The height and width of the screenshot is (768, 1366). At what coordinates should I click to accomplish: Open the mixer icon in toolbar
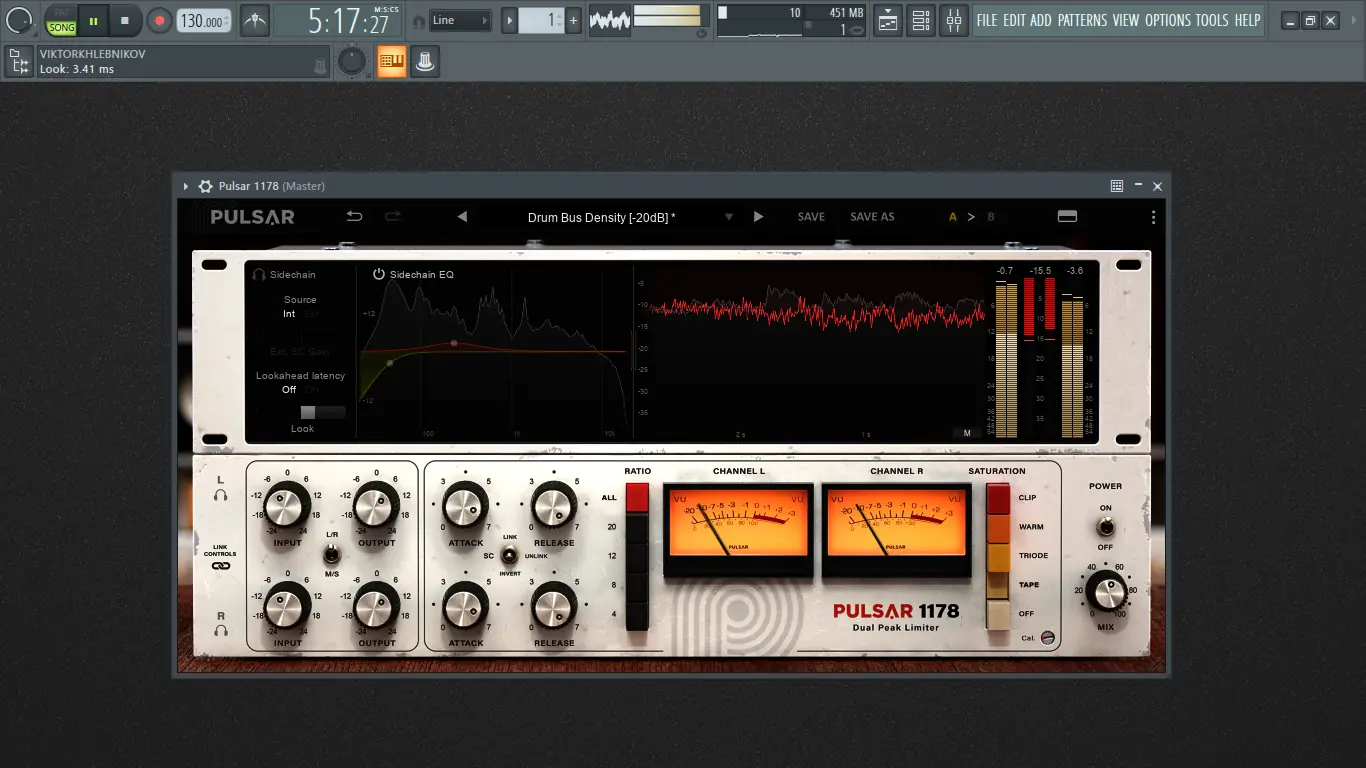click(954, 20)
